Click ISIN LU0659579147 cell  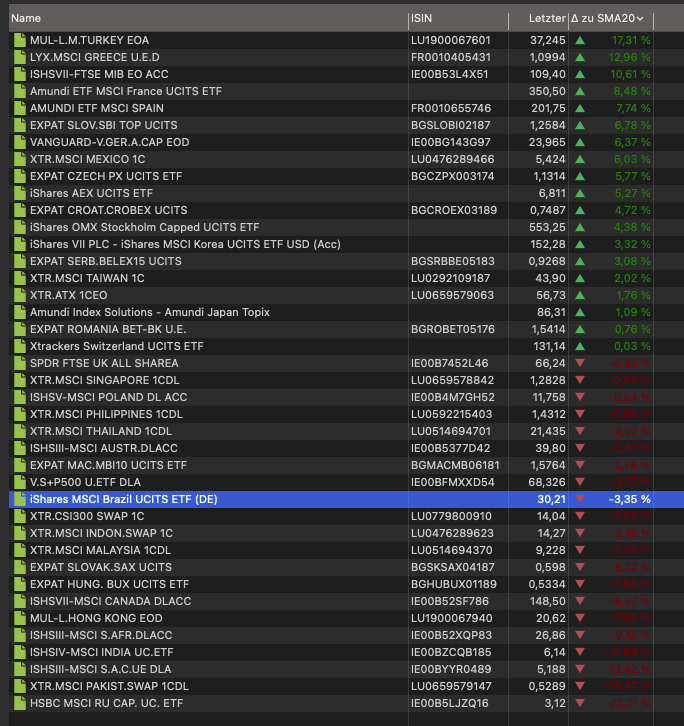click(452, 686)
